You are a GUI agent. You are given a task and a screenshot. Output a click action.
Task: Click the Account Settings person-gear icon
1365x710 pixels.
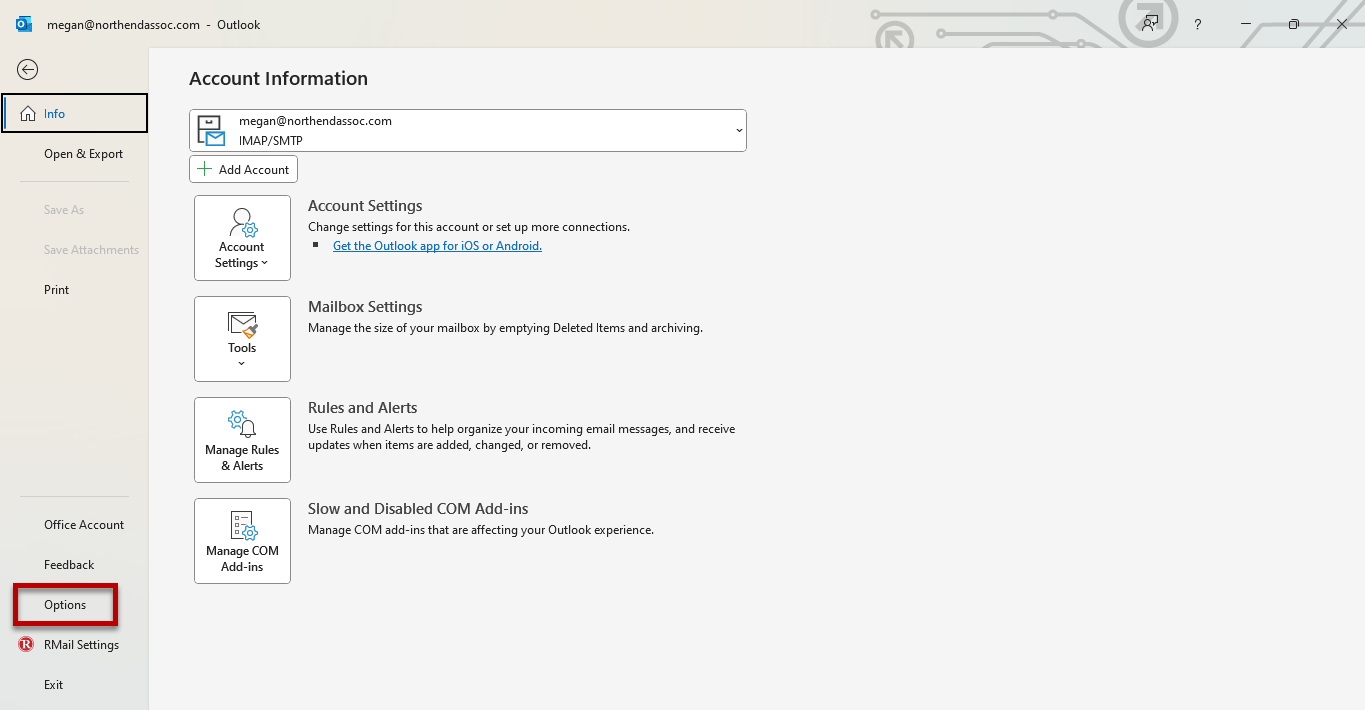click(242, 222)
